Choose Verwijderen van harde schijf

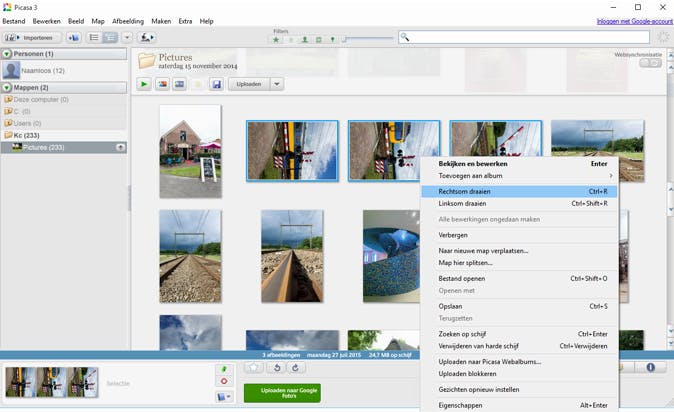click(x=519, y=346)
